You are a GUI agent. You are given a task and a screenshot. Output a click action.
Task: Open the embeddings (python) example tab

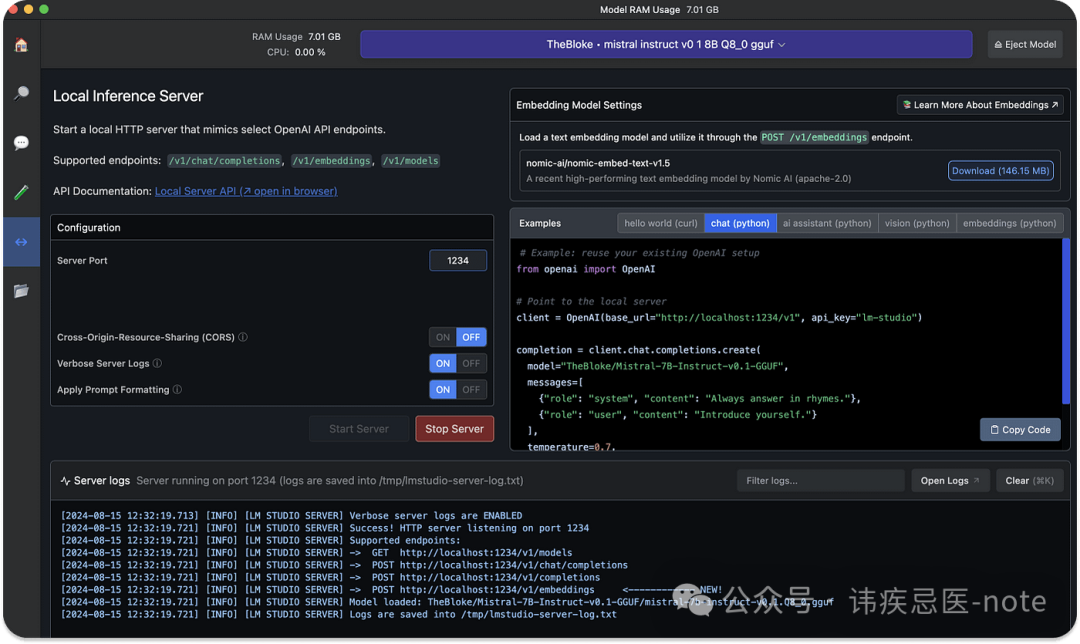(x=1009, y=223)
